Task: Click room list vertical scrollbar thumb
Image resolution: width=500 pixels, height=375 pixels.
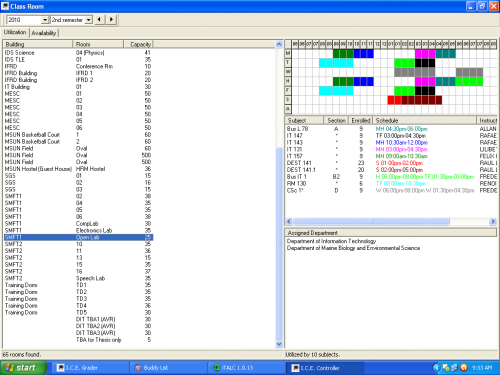Action: [x=279, y=243]
